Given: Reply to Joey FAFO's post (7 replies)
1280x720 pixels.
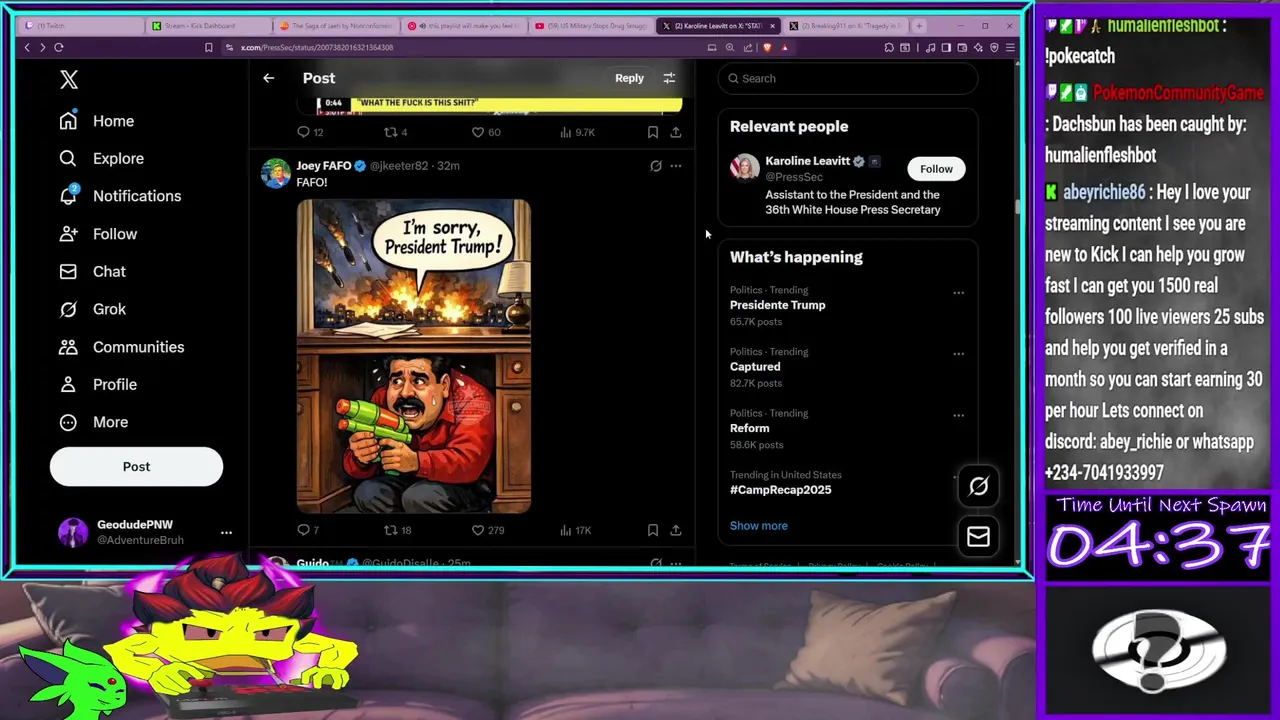Looking at the screenshot, I should point(308,530).
